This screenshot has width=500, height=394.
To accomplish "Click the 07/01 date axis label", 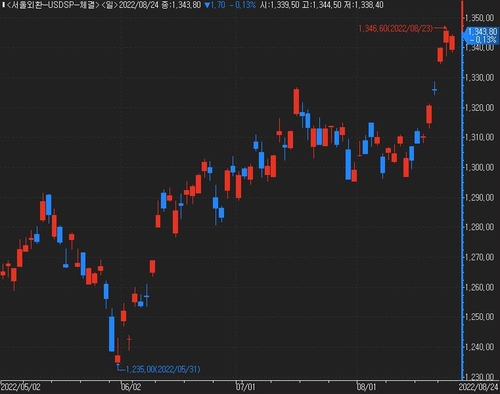I will (x=245, y=387).
